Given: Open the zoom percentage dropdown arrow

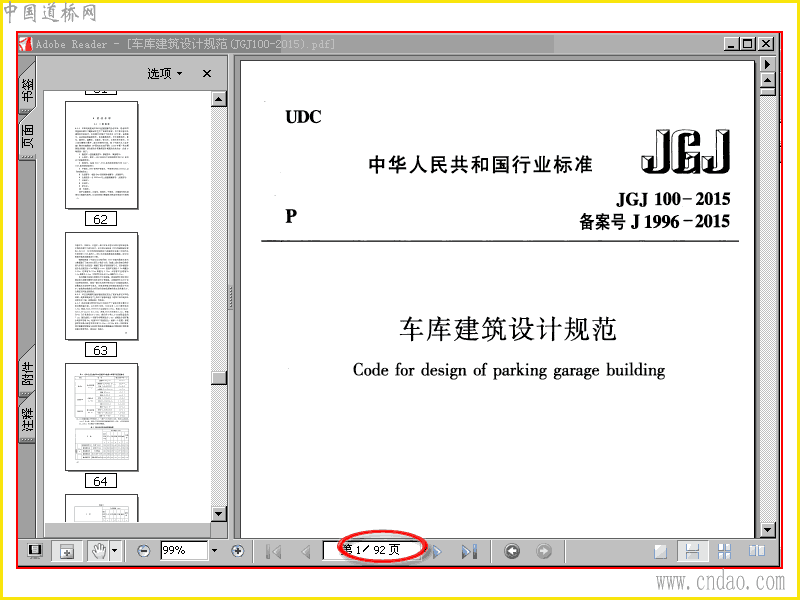Looking at the screenshot, I should point(214,551).
